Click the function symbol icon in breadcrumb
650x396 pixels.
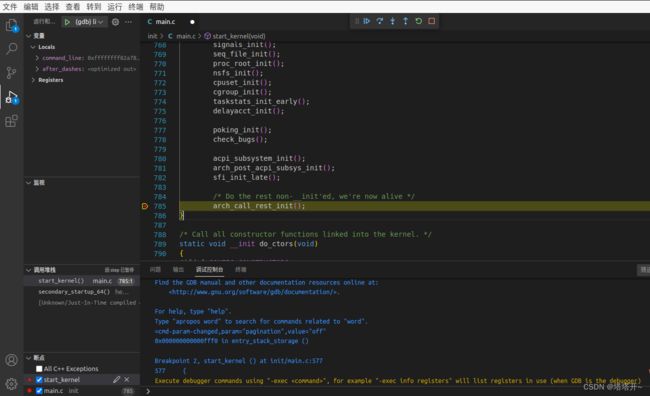tap(207, 36)
